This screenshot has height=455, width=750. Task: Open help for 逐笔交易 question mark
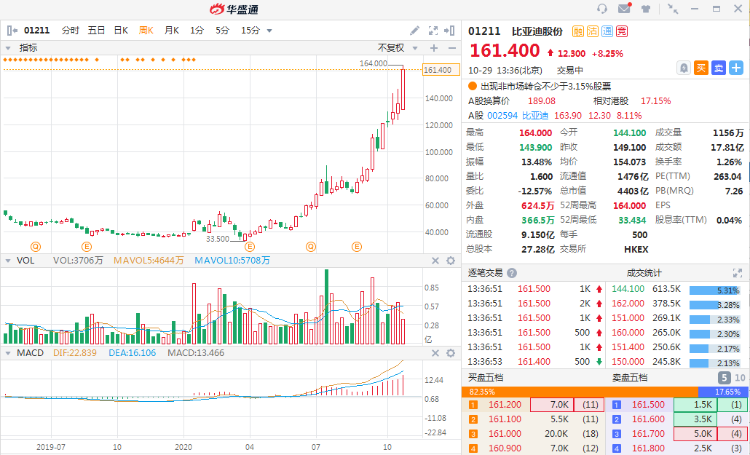[x=512, y=273]
